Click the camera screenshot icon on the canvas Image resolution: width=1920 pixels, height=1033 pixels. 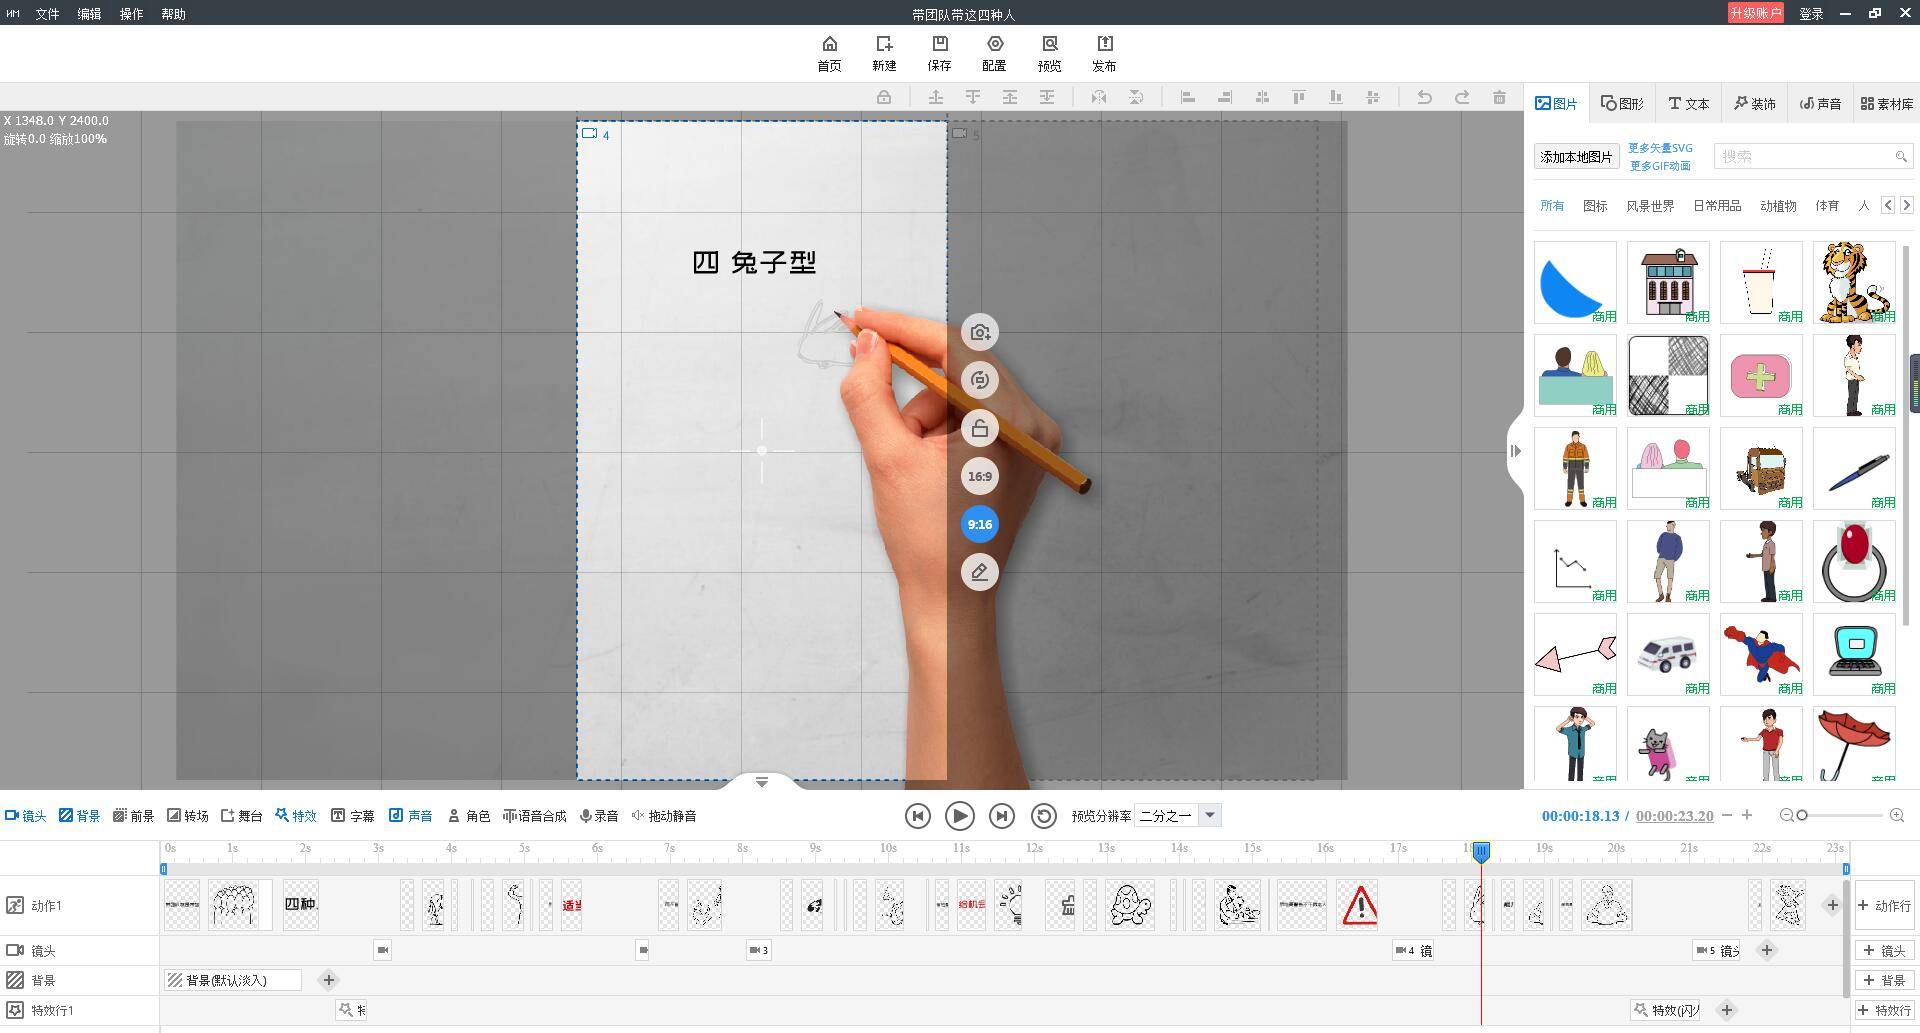[979, 332]
